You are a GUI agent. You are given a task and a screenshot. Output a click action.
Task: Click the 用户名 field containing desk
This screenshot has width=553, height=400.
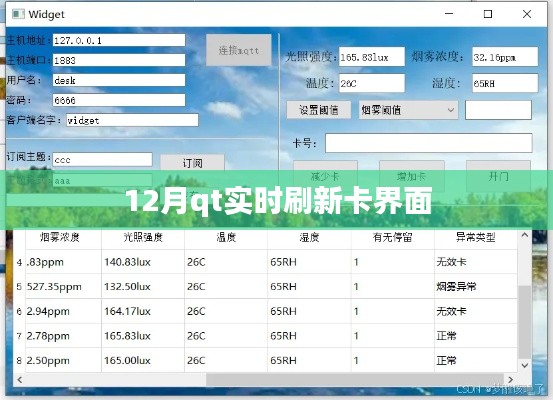119,80
